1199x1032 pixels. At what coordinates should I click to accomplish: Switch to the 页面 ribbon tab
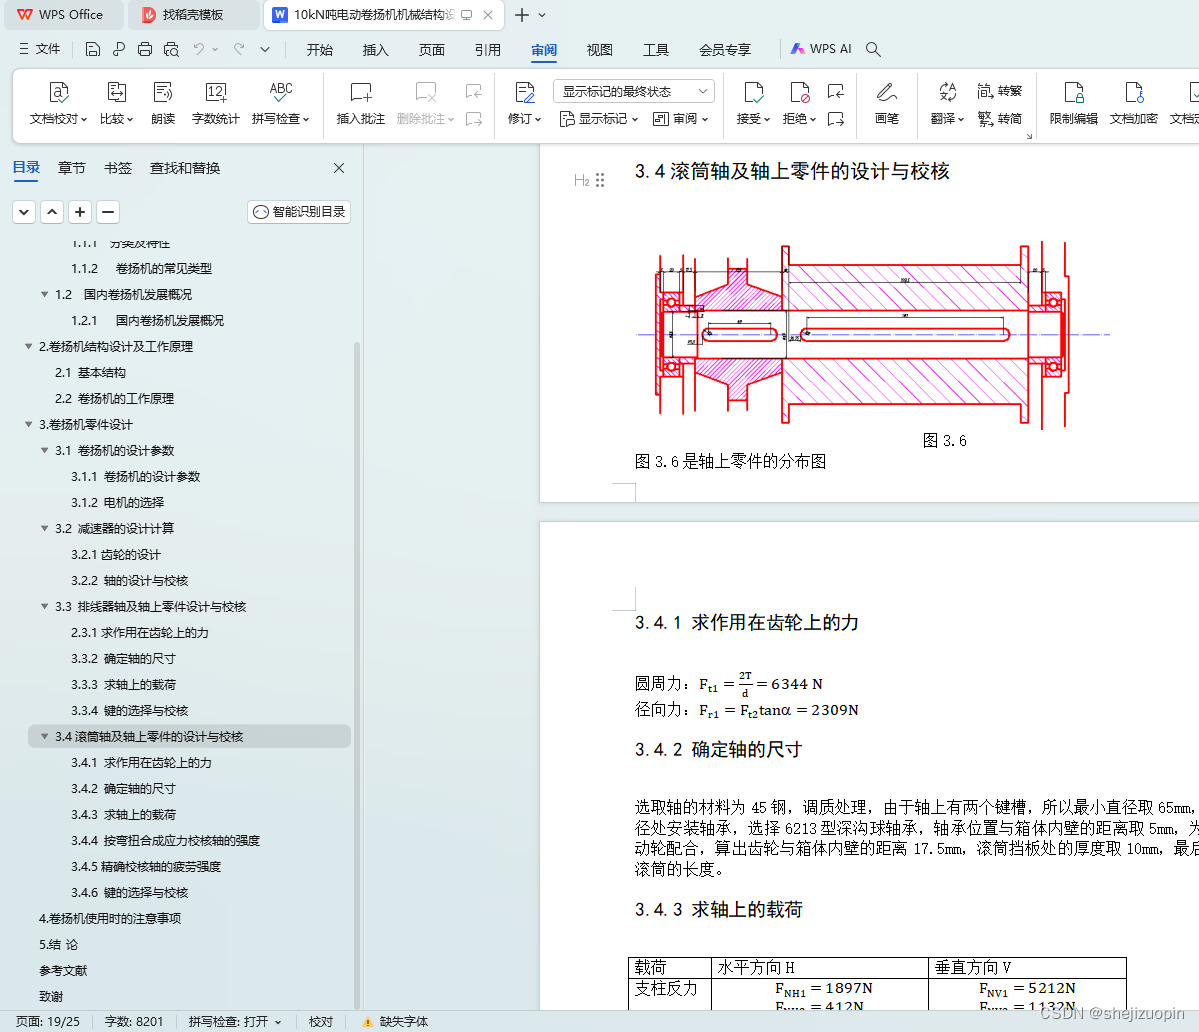pos(431,50)
